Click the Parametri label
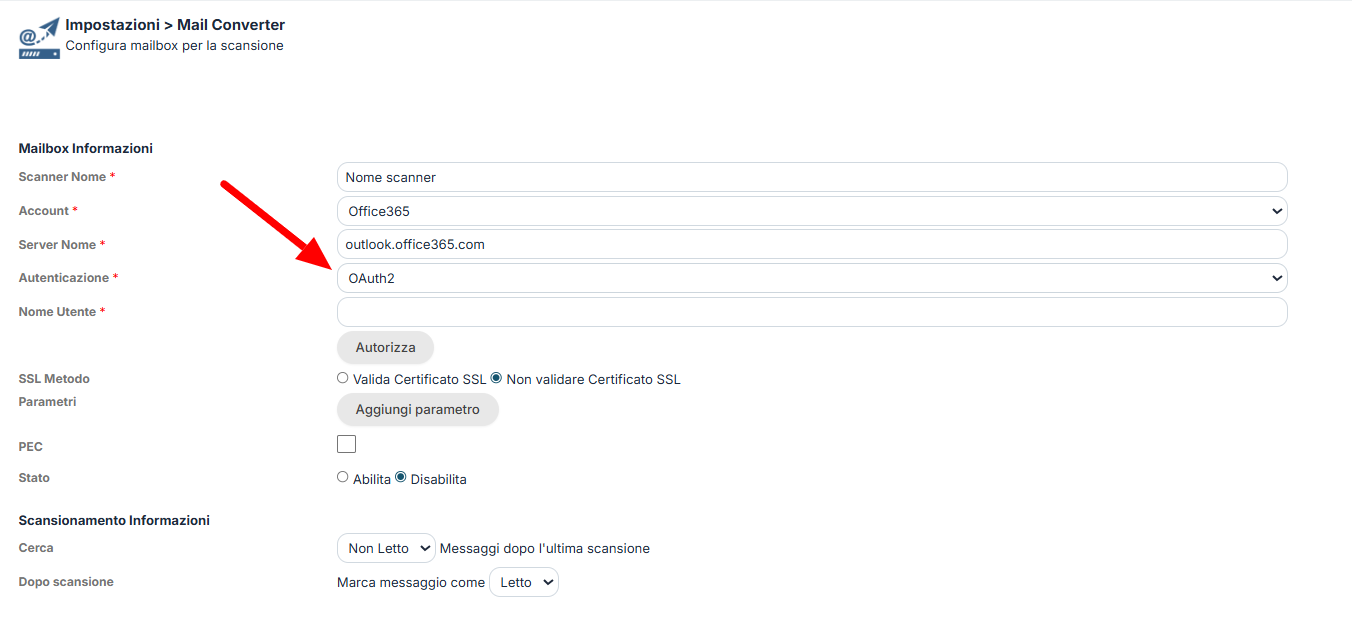Screen dimensions: 1352x630 [47, 402]
